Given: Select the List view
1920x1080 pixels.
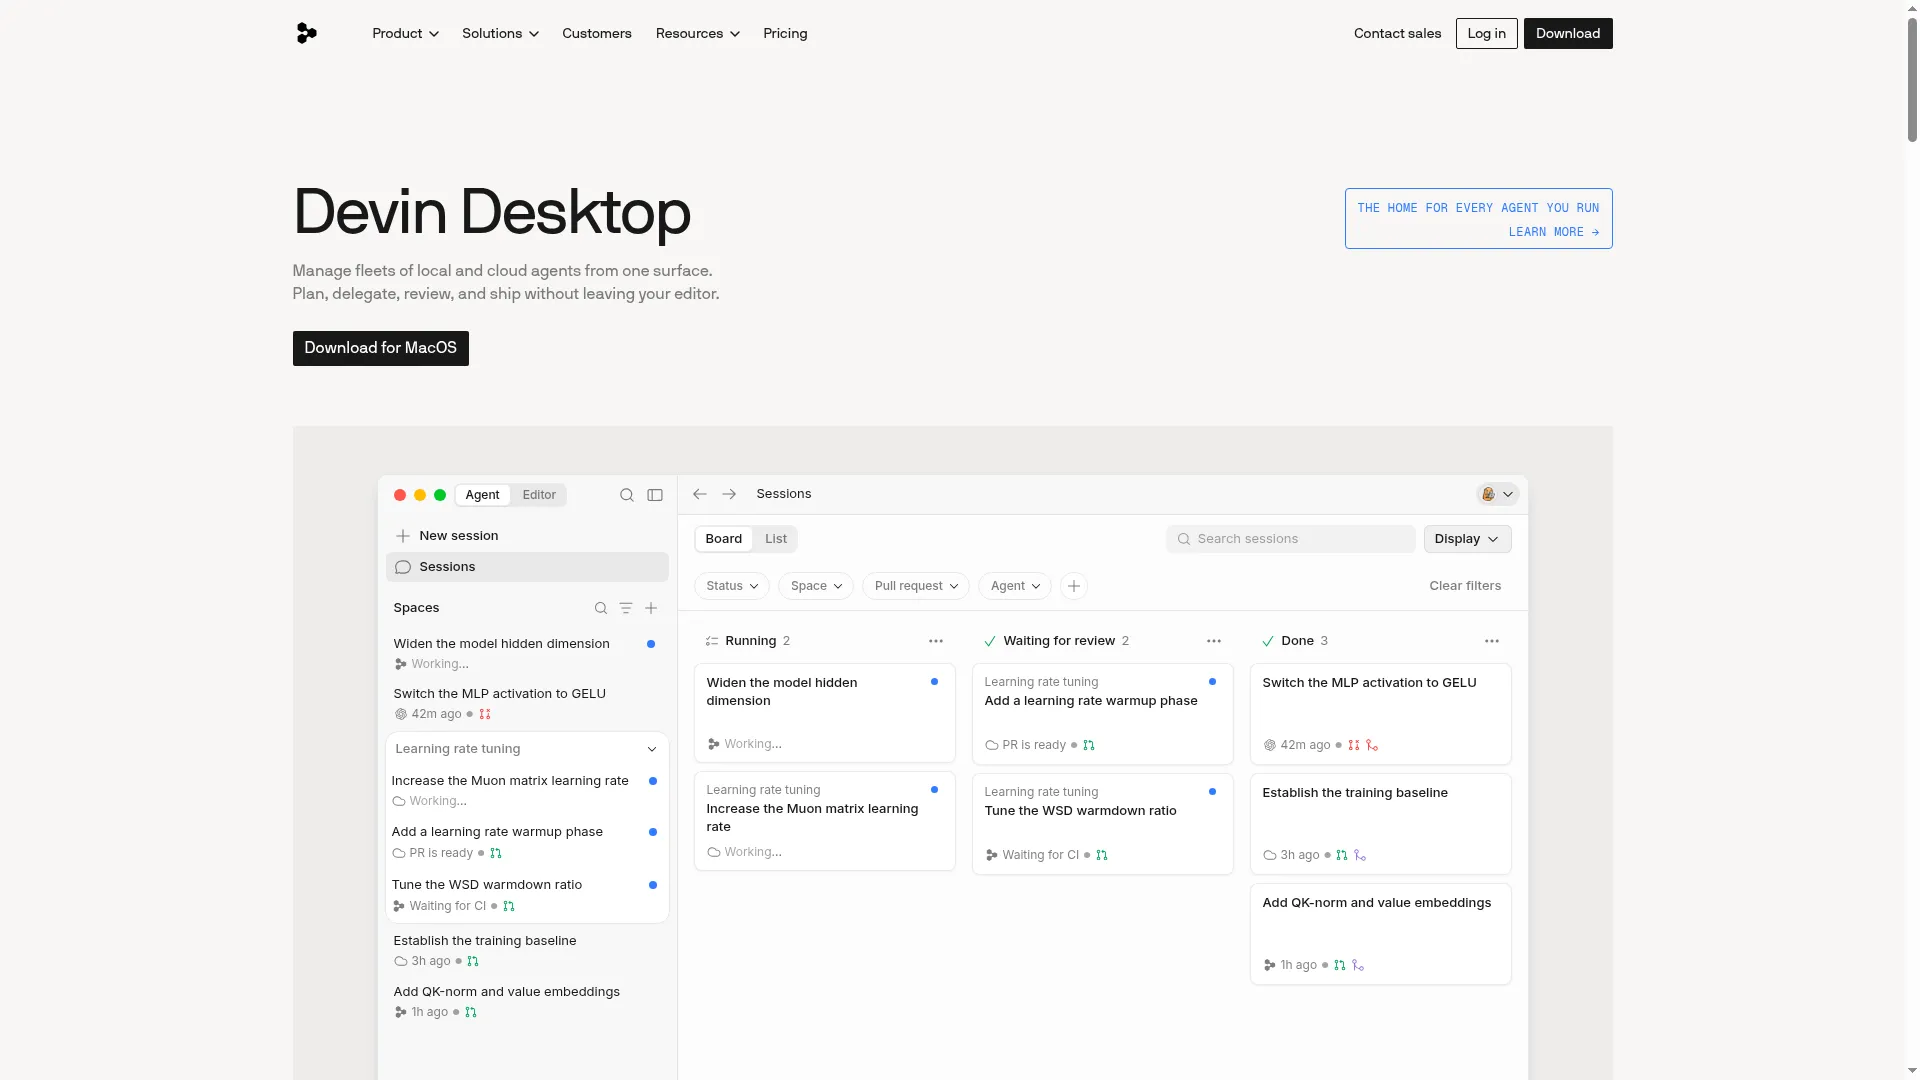Looking at the screenshot, I should point(776,539).
